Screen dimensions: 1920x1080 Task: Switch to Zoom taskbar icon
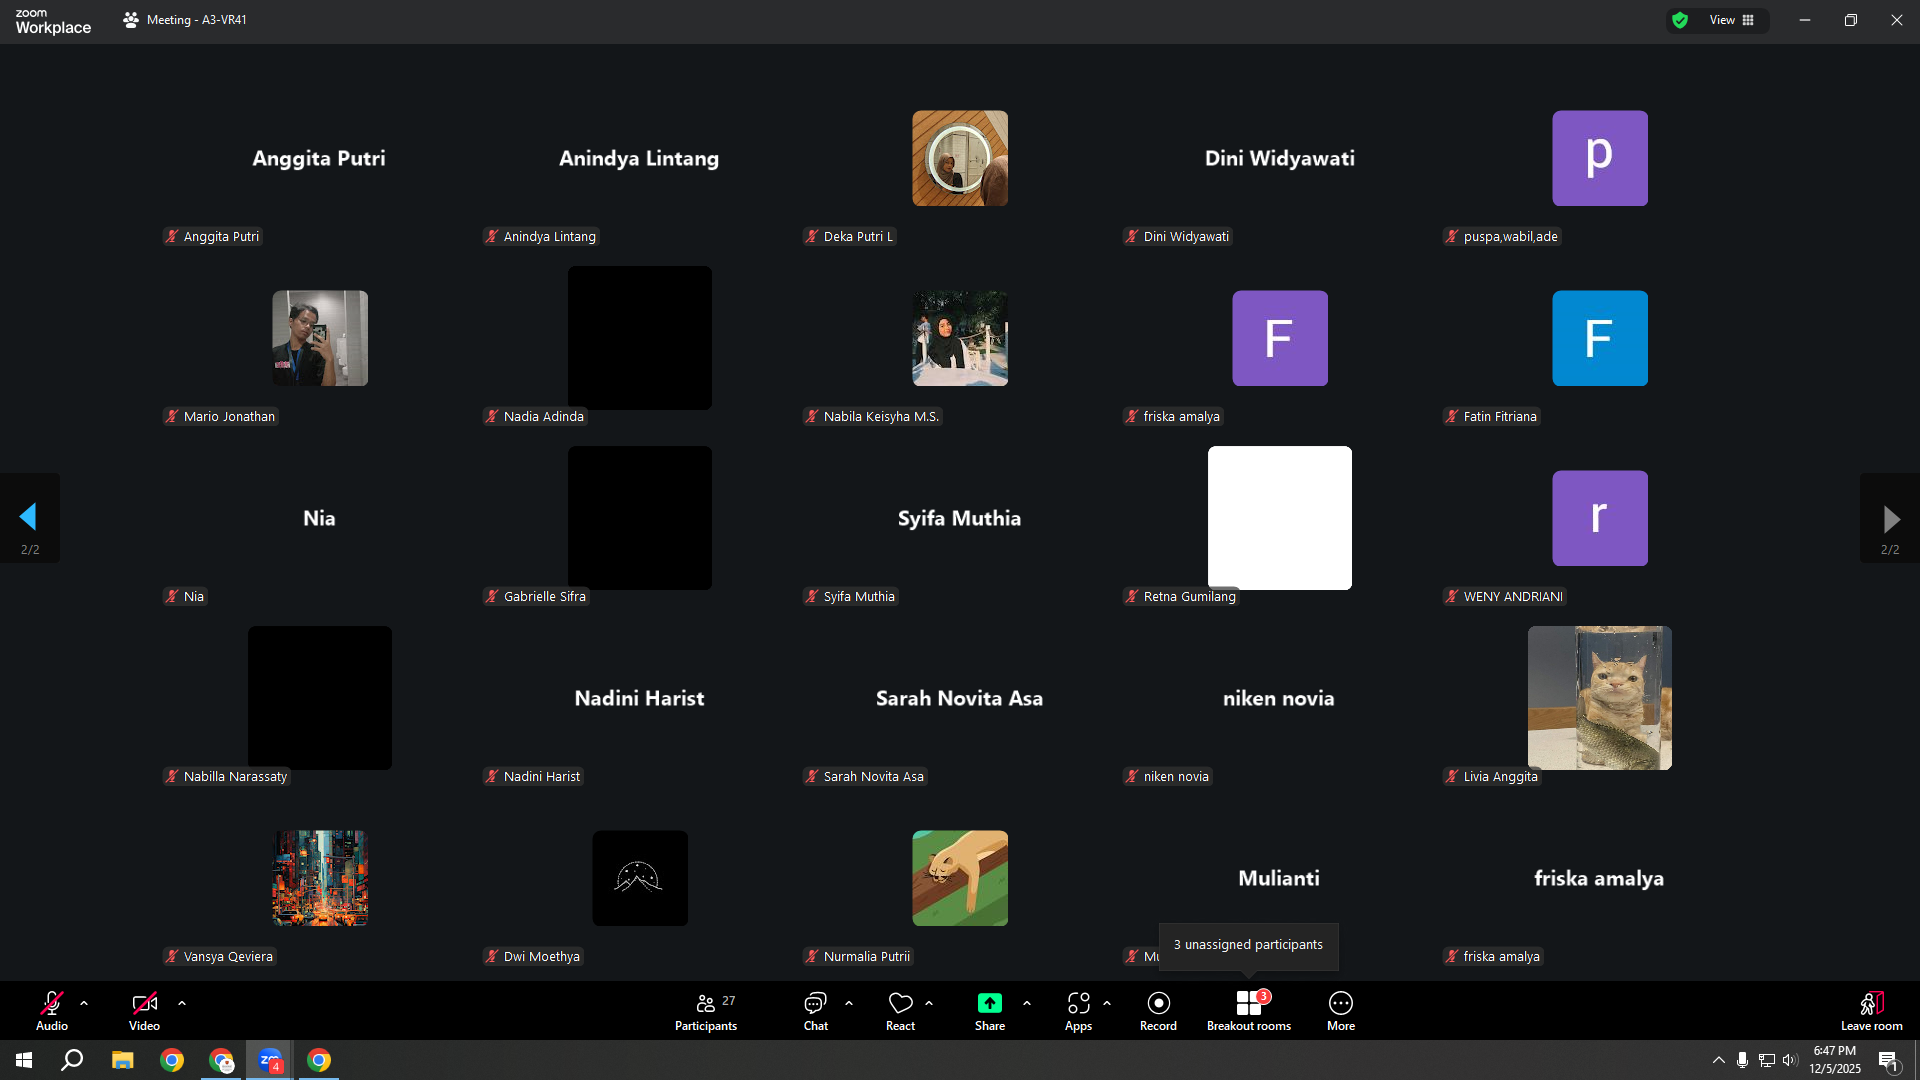270,1060
